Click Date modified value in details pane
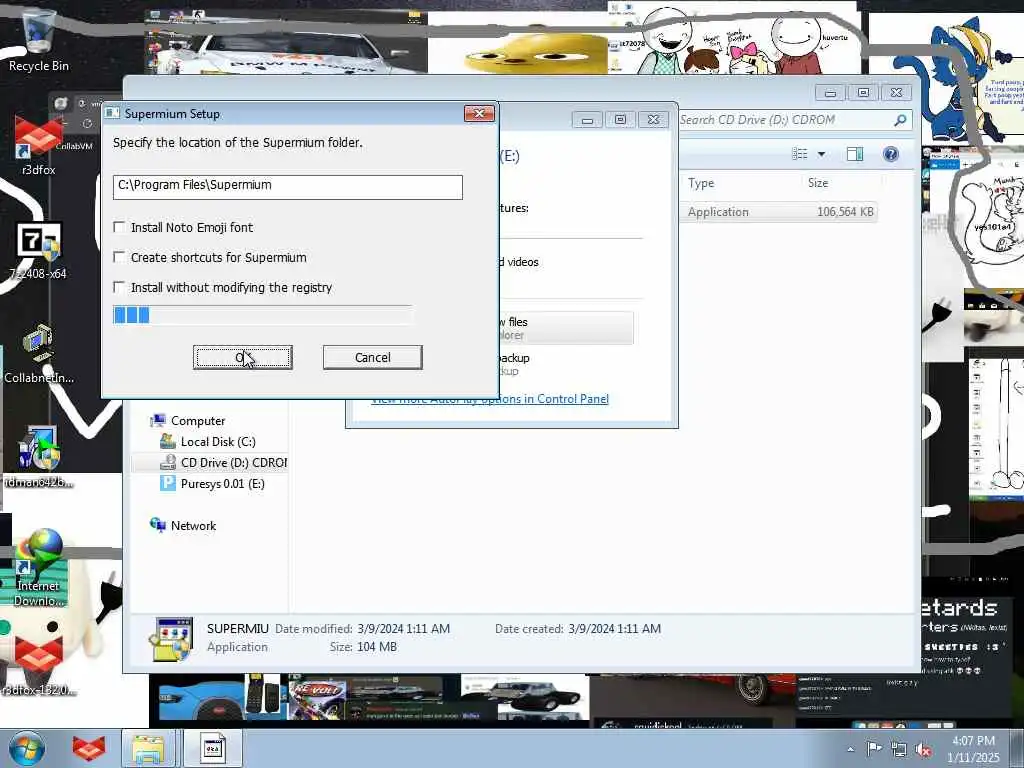This screenshot has width=1024, height=768. point(403,628)
